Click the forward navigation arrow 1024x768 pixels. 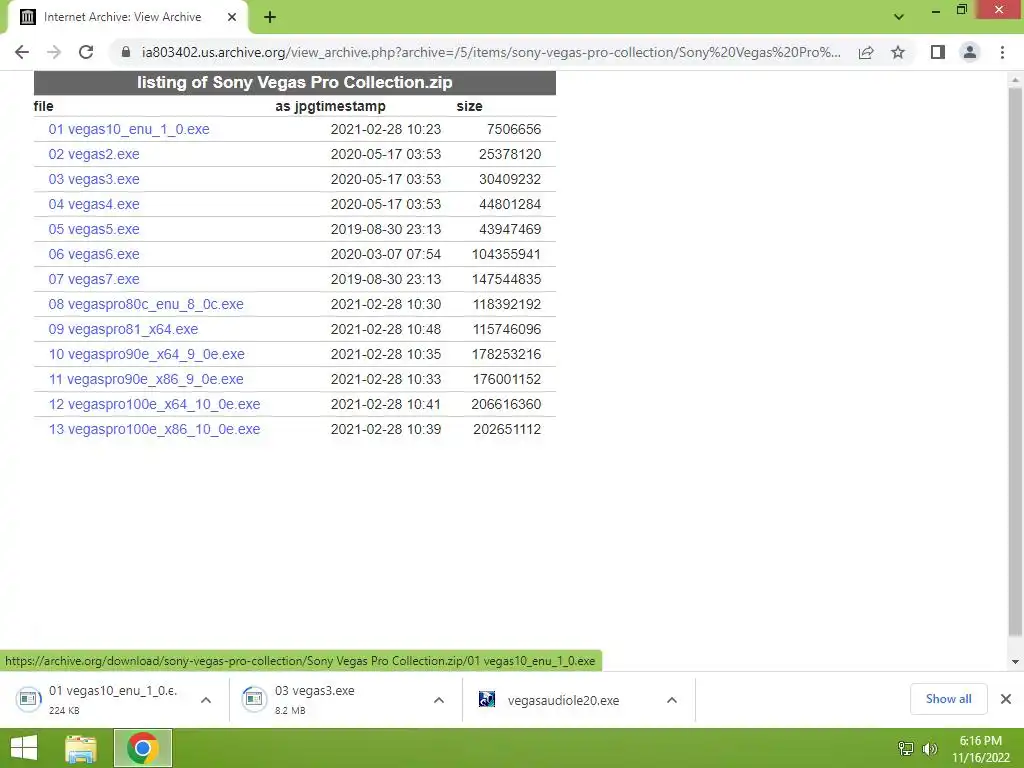(54, 52)
